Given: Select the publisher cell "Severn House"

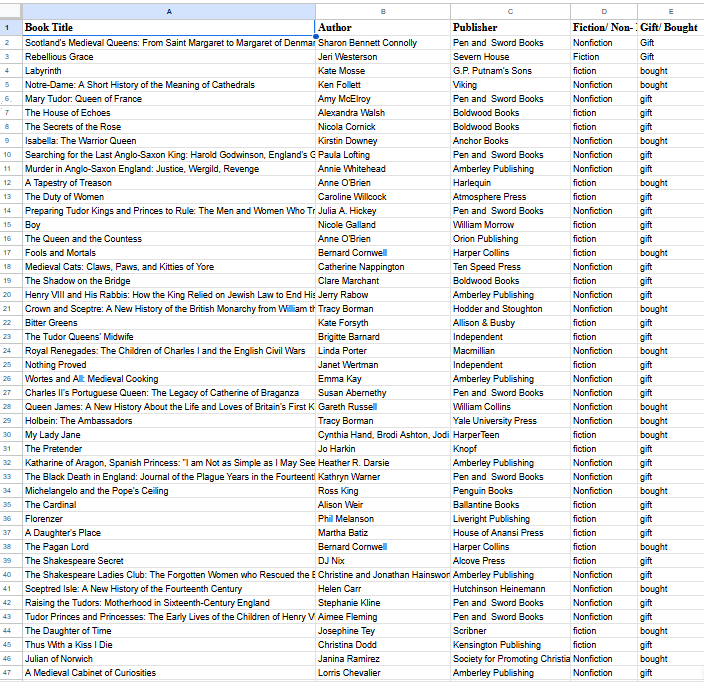Looking at the screenshot, I should coord(510,57).
